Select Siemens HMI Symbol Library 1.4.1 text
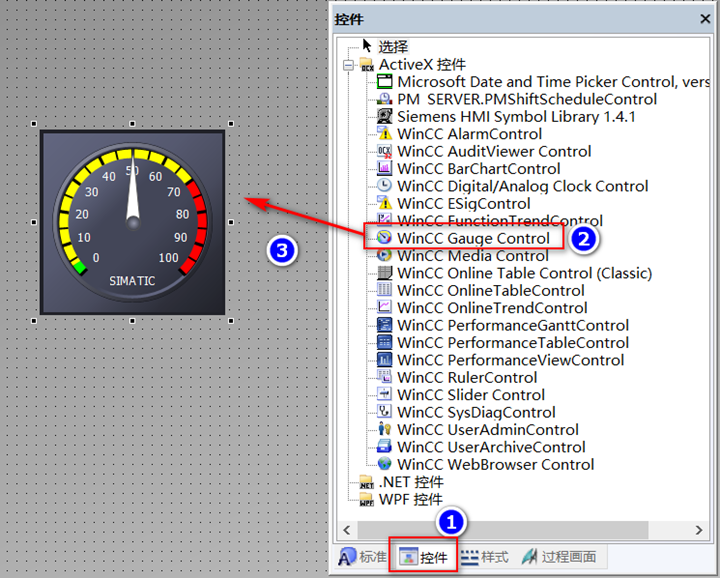The height and width of the screenshot is (578, 720). click(517, 117)
